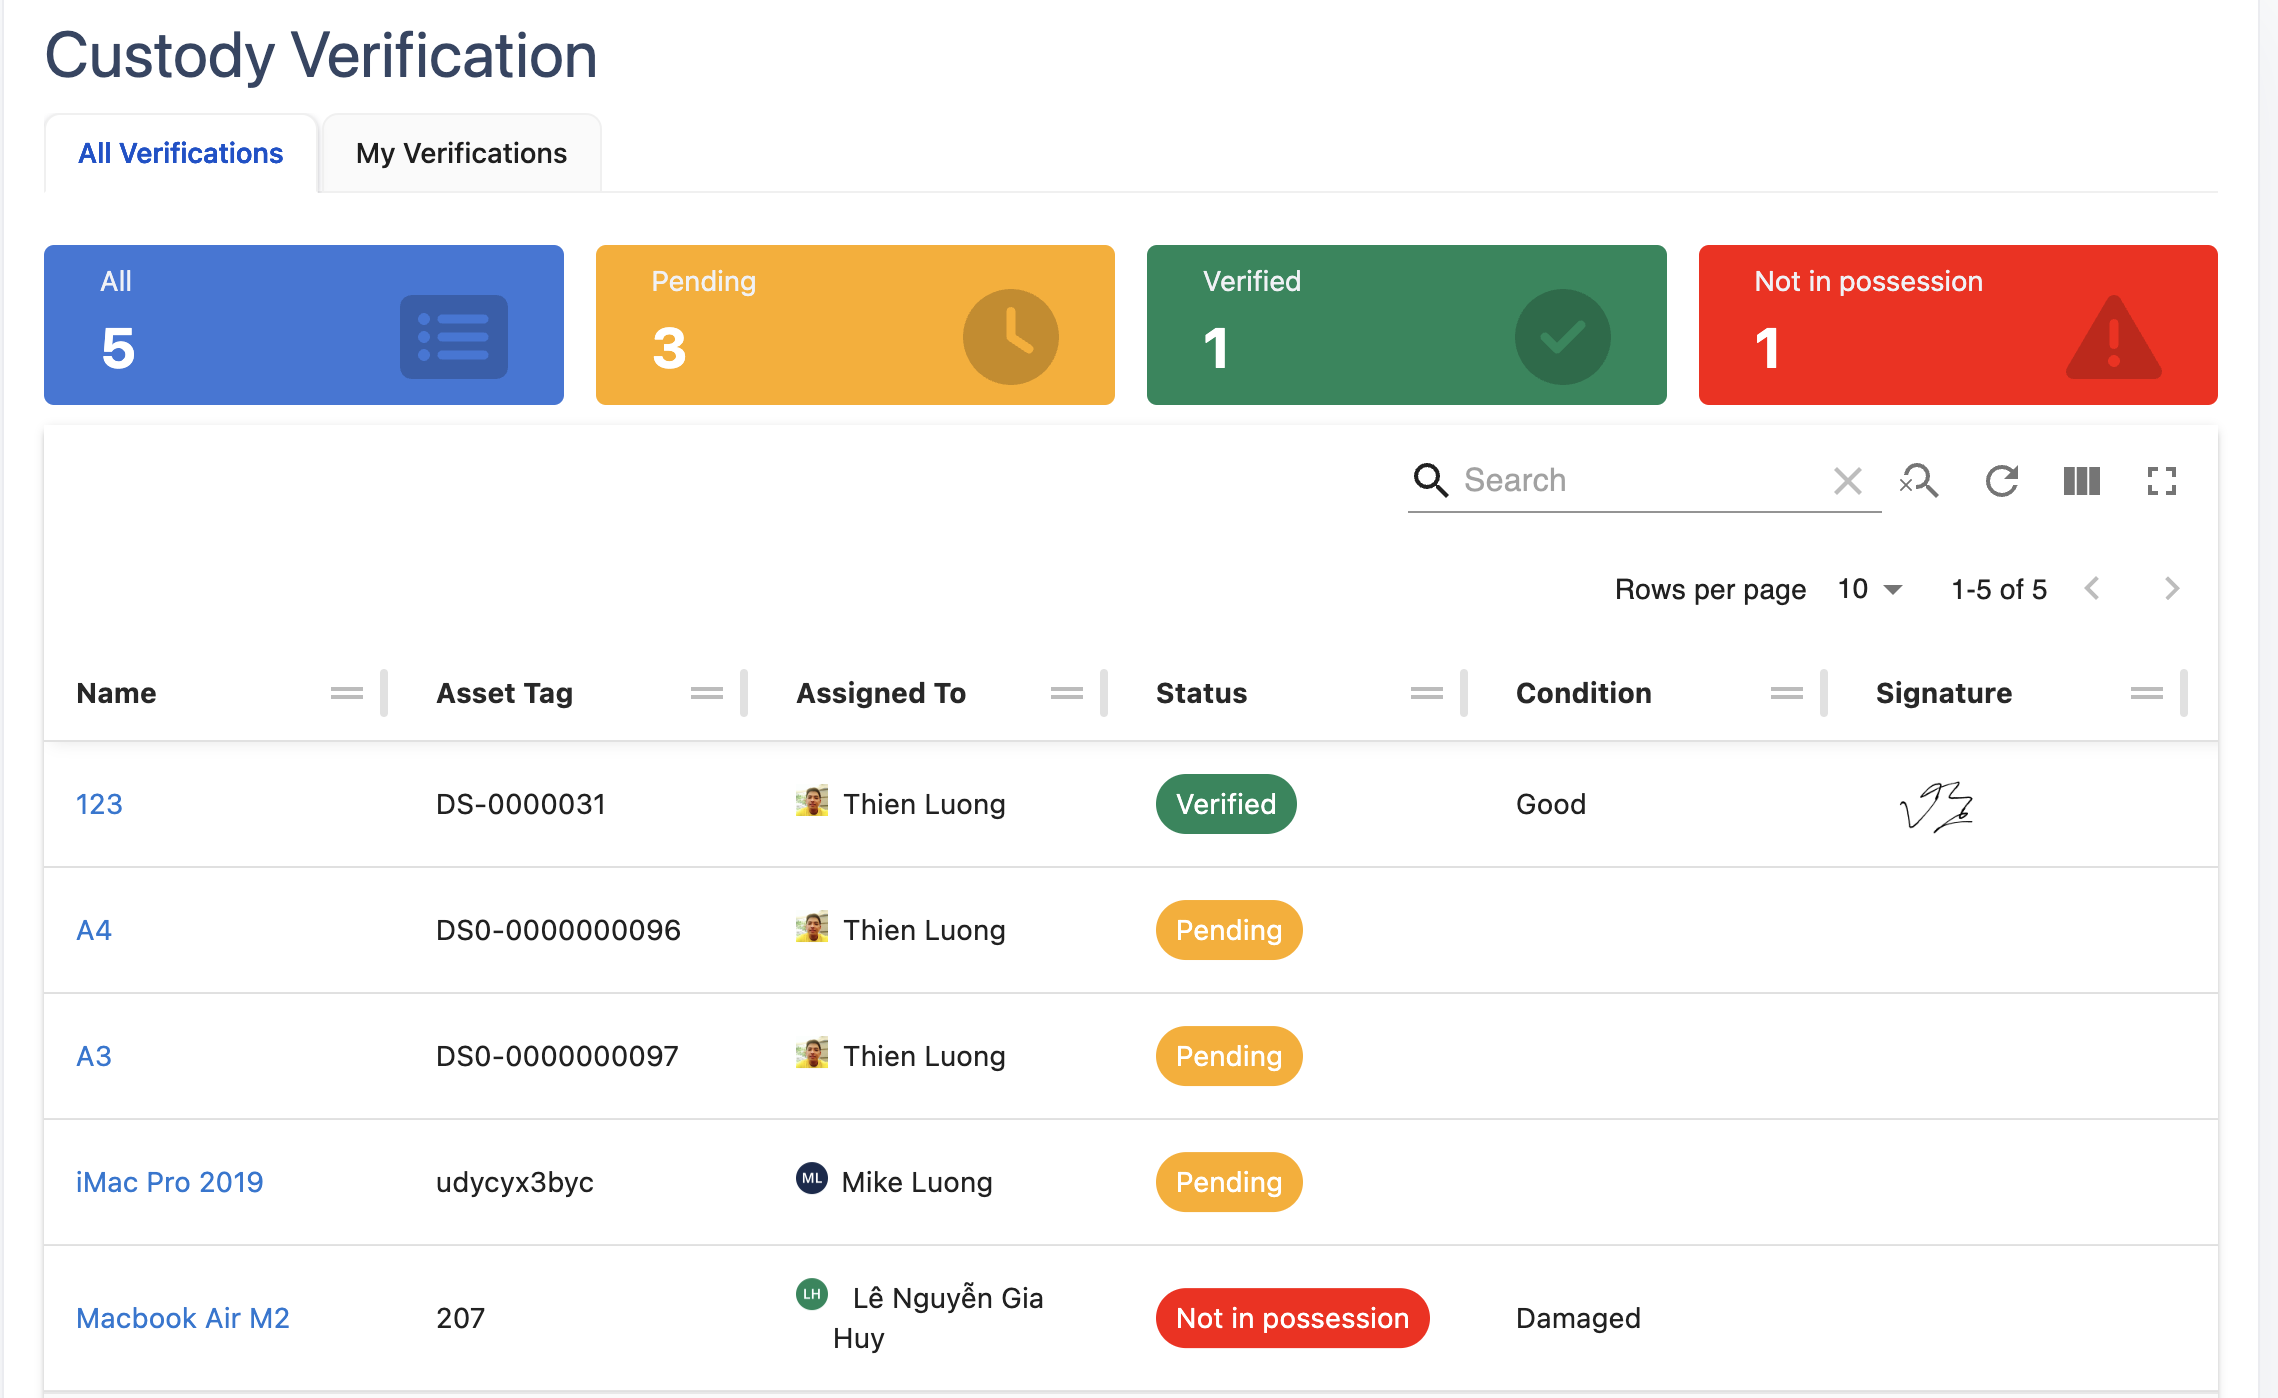Click the reset search magnifier icon
Screen dimensions: 2278x1398
pyautogui.click(x=1919, y=481)
